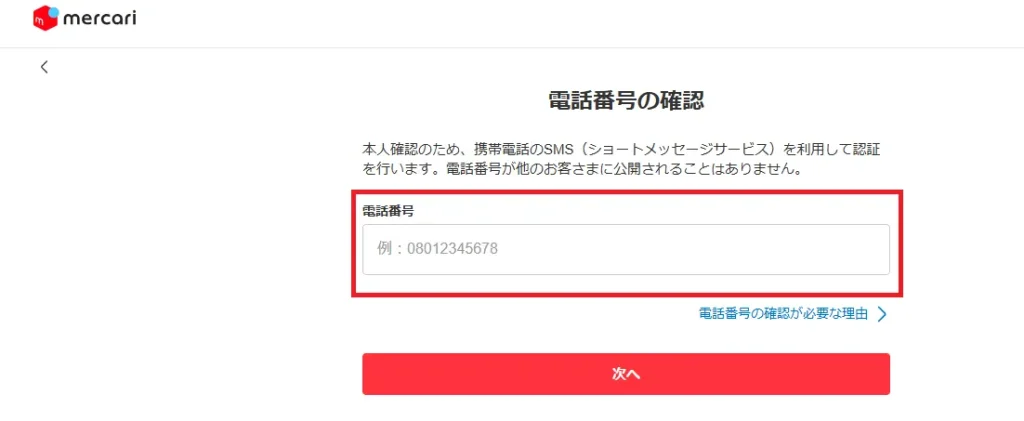Open the 電話番号の確認が必要な理由 link

pos(783,314)
